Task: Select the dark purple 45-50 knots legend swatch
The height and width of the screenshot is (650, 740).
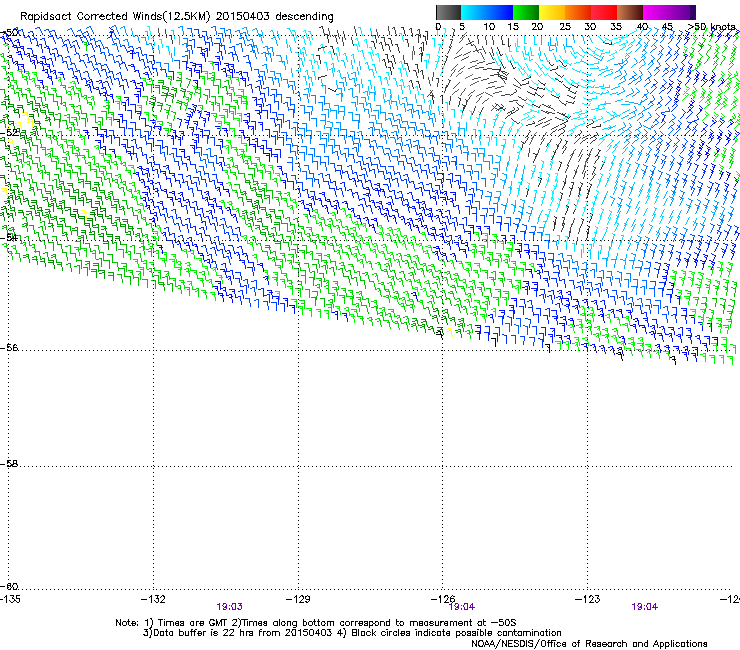Action: 682,12
